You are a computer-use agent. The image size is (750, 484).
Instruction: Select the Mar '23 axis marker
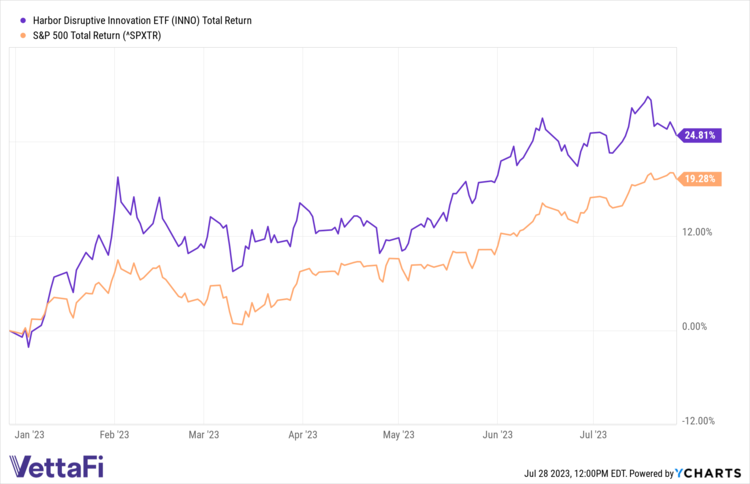click(x=204, y=435)
